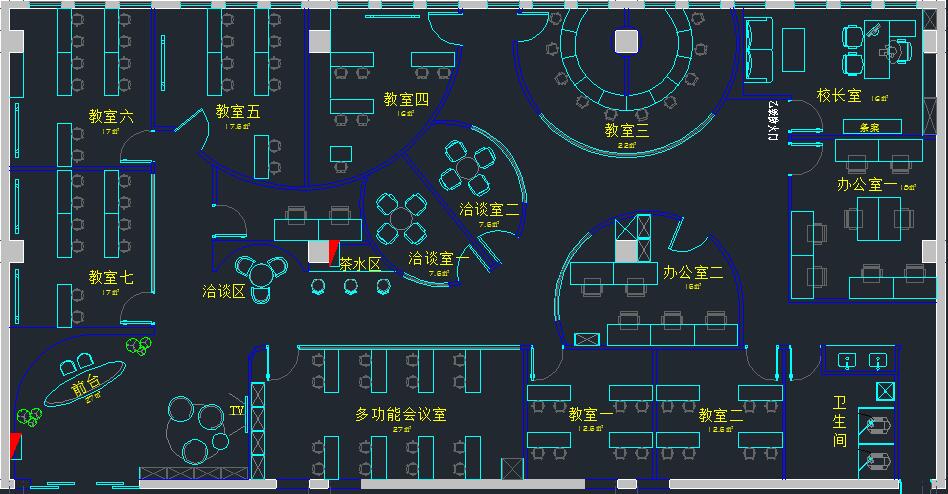The height and width of the screenshot is (494, 948).
Task: Click the square column in 教室三 center
Action: tap(626, 41)
